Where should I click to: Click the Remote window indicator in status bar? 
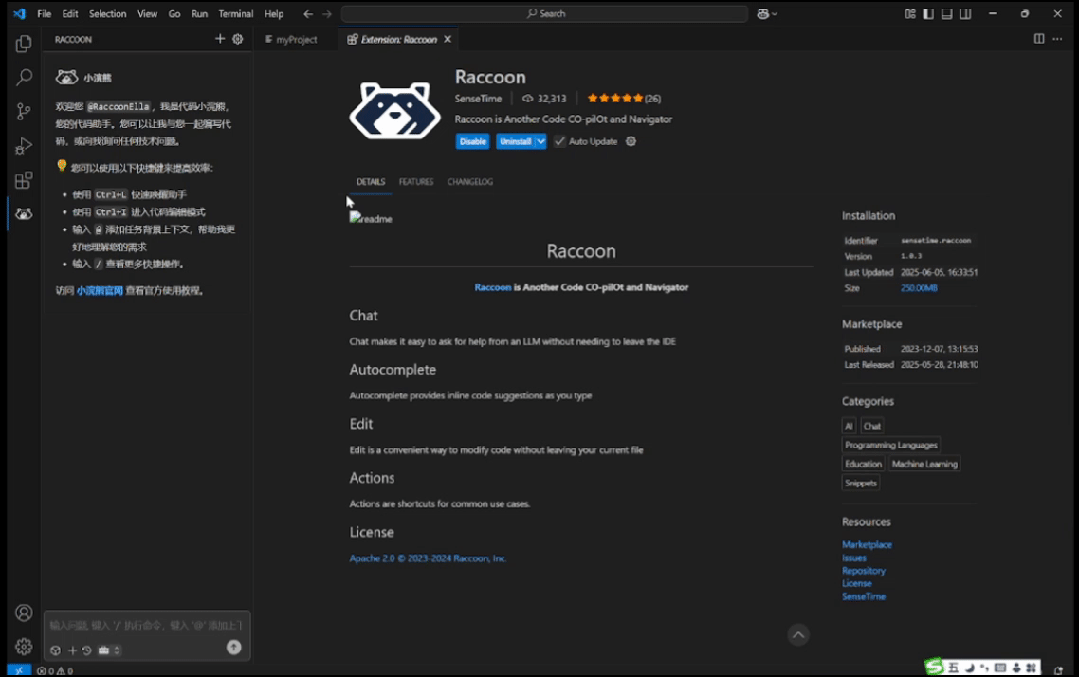tap(19, 670)
